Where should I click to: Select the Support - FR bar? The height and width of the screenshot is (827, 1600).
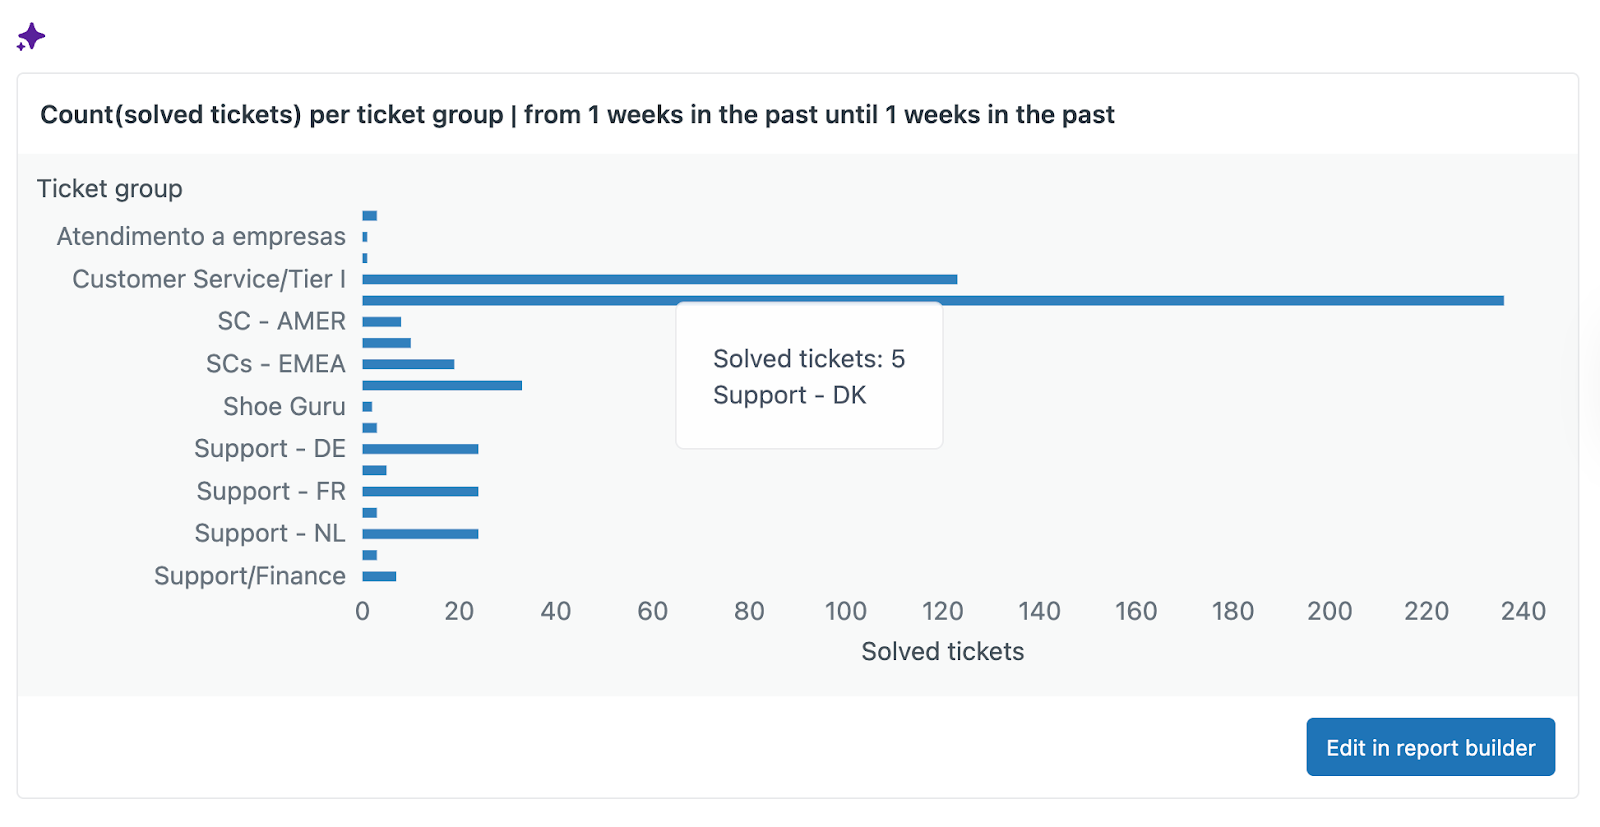(x=420, y=491)
